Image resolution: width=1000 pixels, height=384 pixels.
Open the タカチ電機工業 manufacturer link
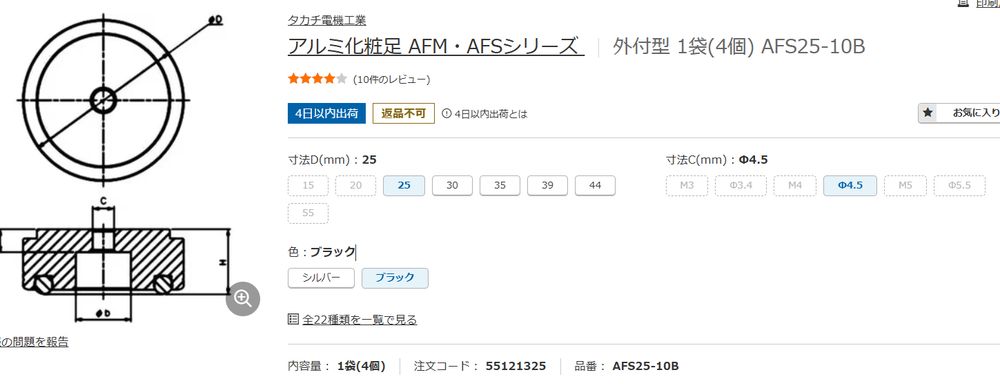(x=327, y=20)
